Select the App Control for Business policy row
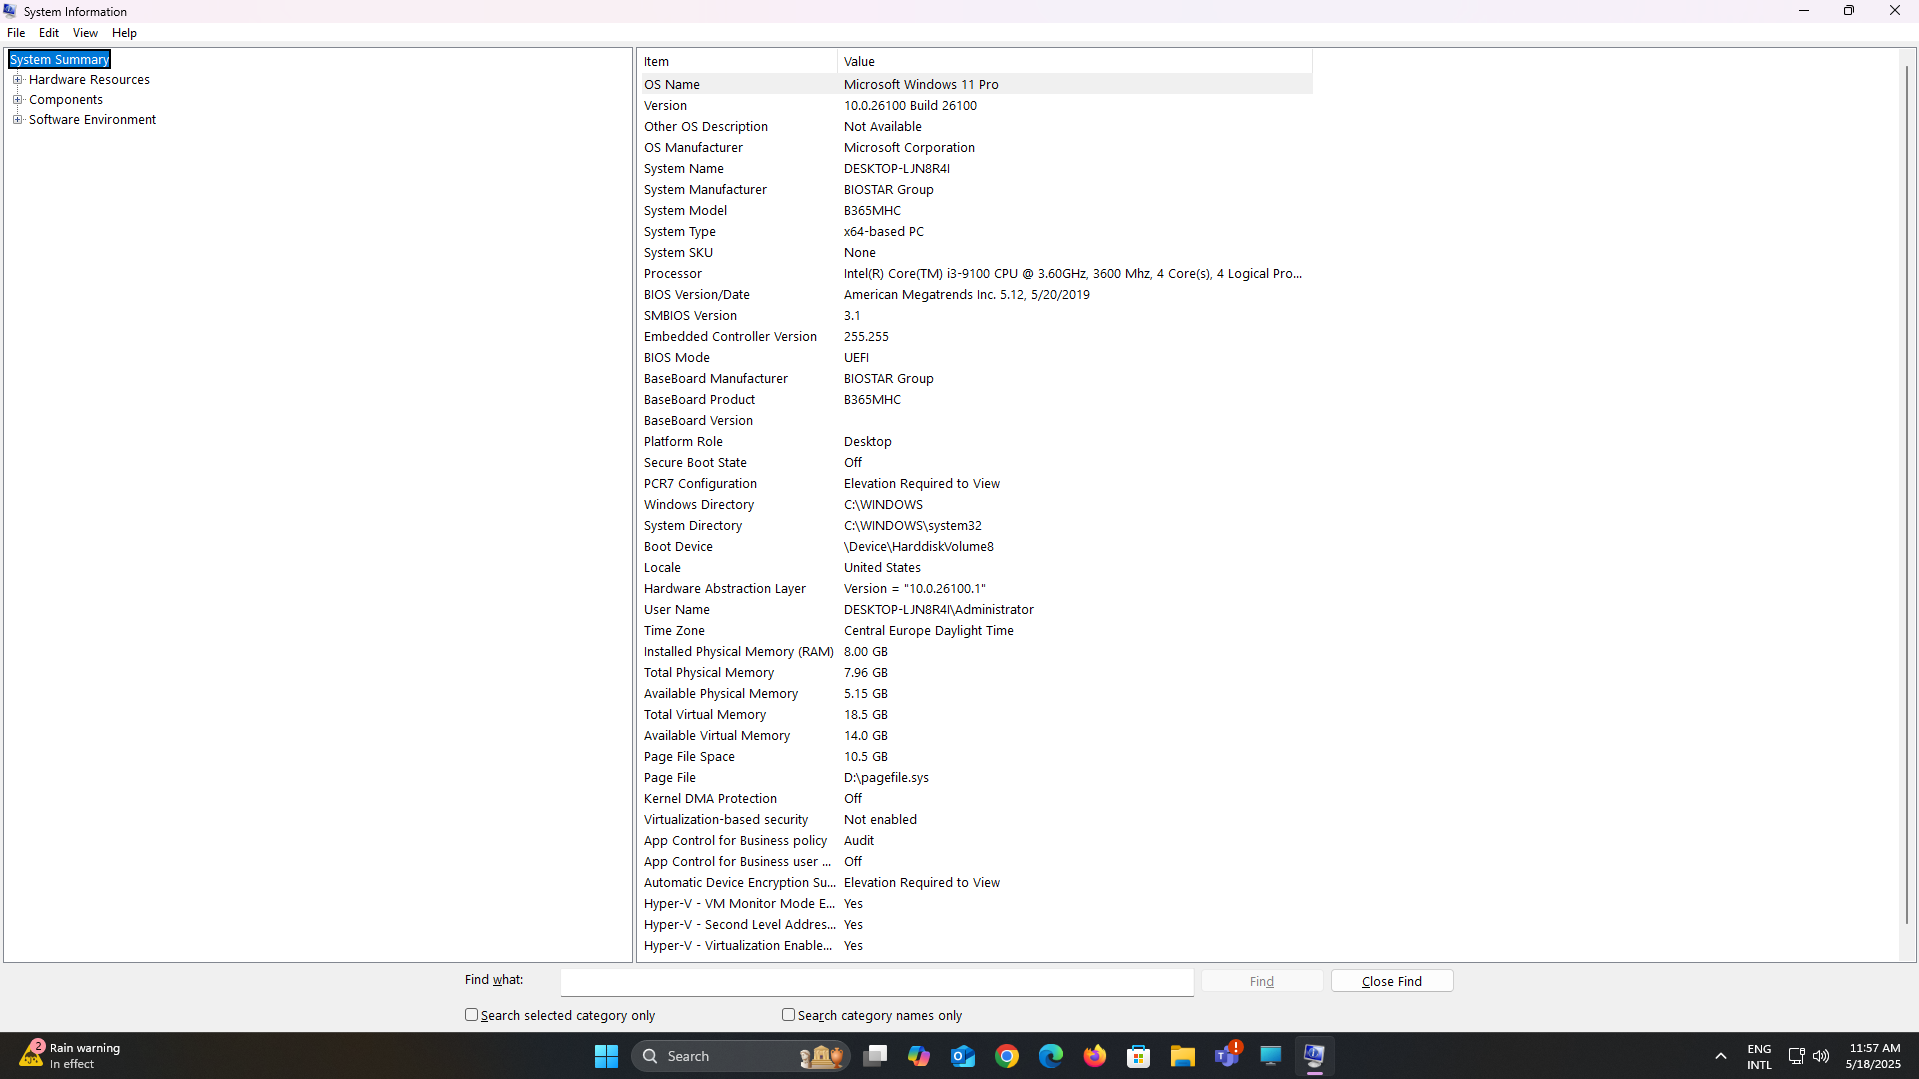1919x1079 pixels. (976, 841)
